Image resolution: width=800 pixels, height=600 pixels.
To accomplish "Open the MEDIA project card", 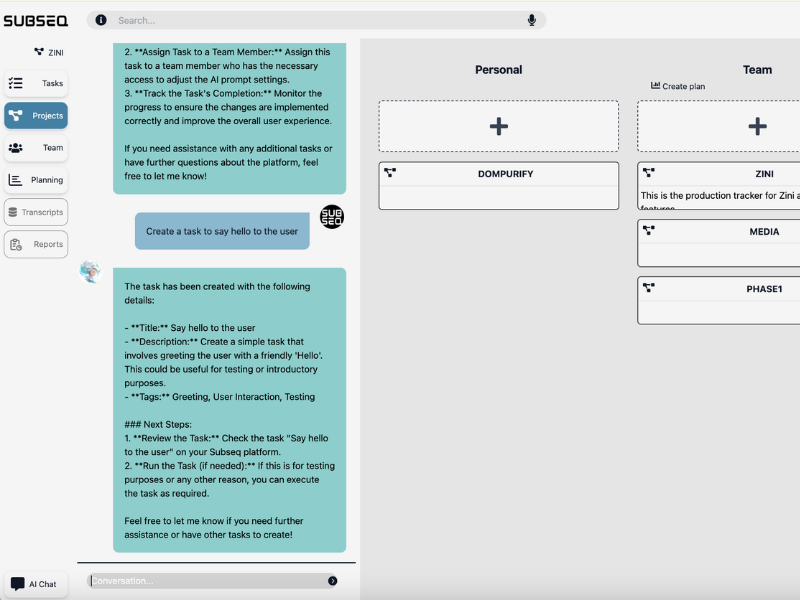I will tap(718, 243).
